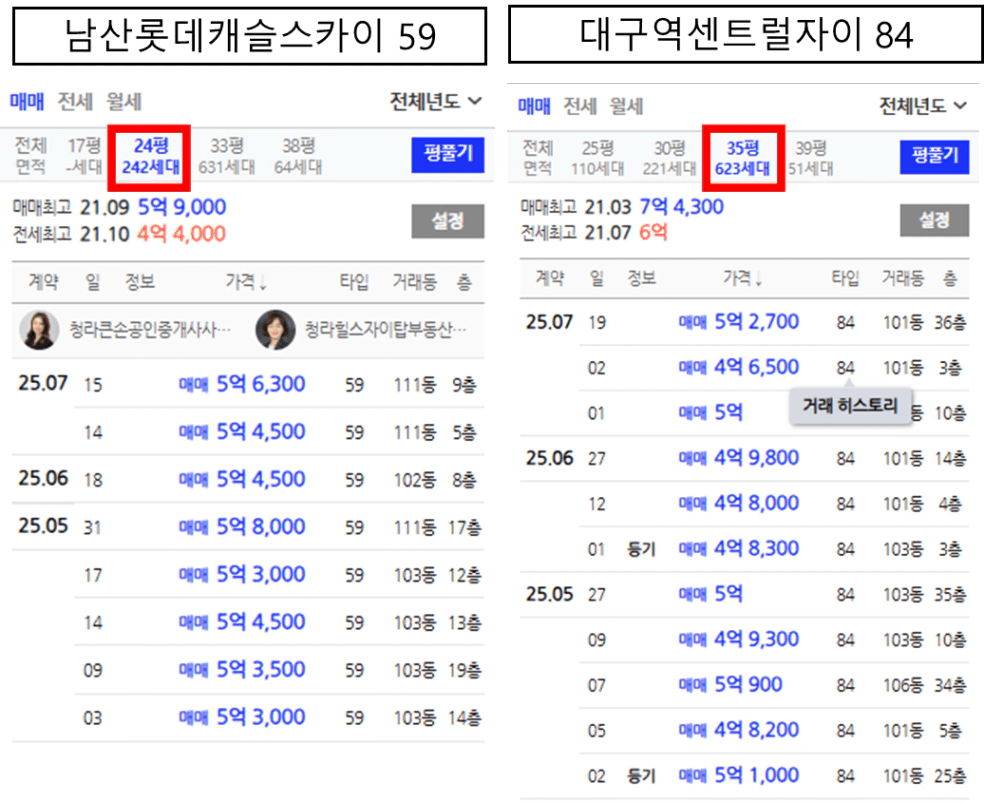
Task: Switch to 전세 tab in 남산롯데캐슬스카이 panel
Action: point(75,101)
